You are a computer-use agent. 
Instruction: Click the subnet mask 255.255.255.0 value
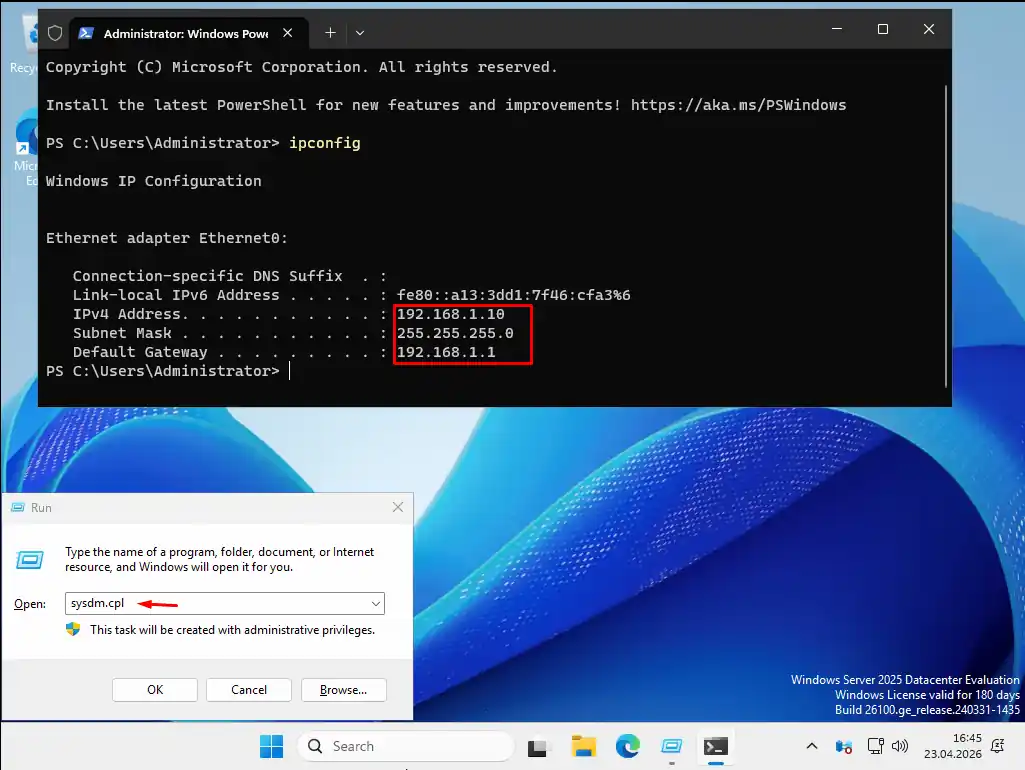(x=455, y=333)
